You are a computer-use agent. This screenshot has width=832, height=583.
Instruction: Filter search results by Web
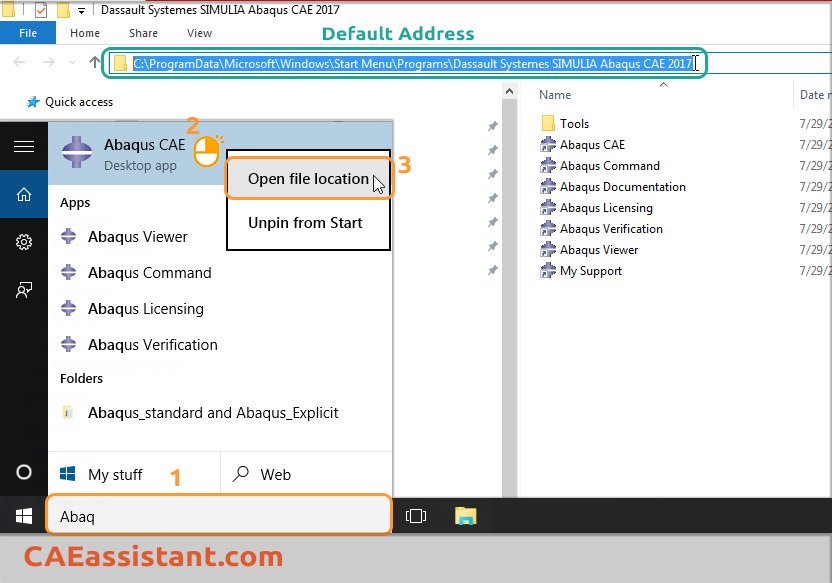click(x=306, y=474)
